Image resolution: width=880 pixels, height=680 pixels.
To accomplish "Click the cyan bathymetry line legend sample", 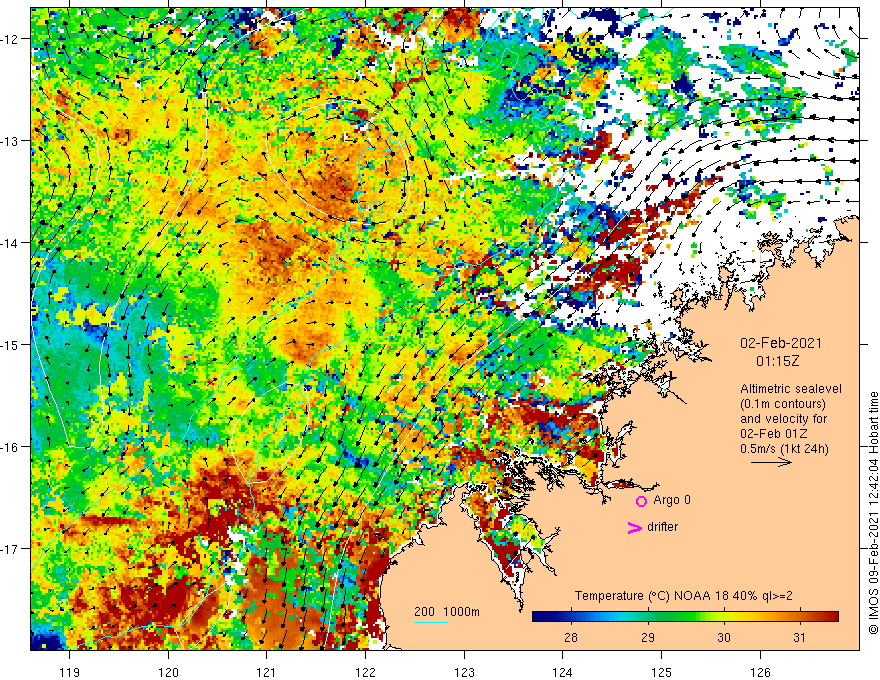I will pos(431,622).
